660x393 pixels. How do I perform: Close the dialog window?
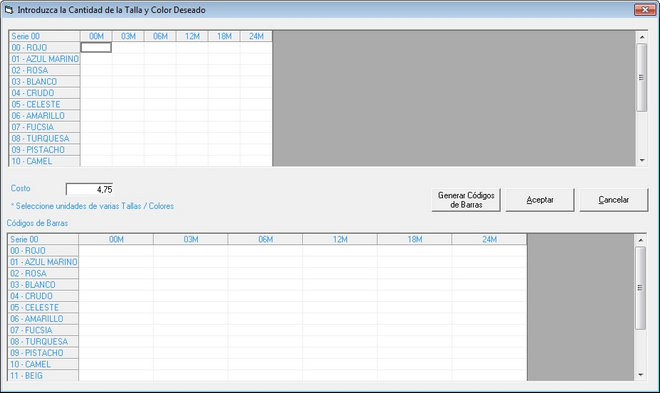(x=645, y=10)
